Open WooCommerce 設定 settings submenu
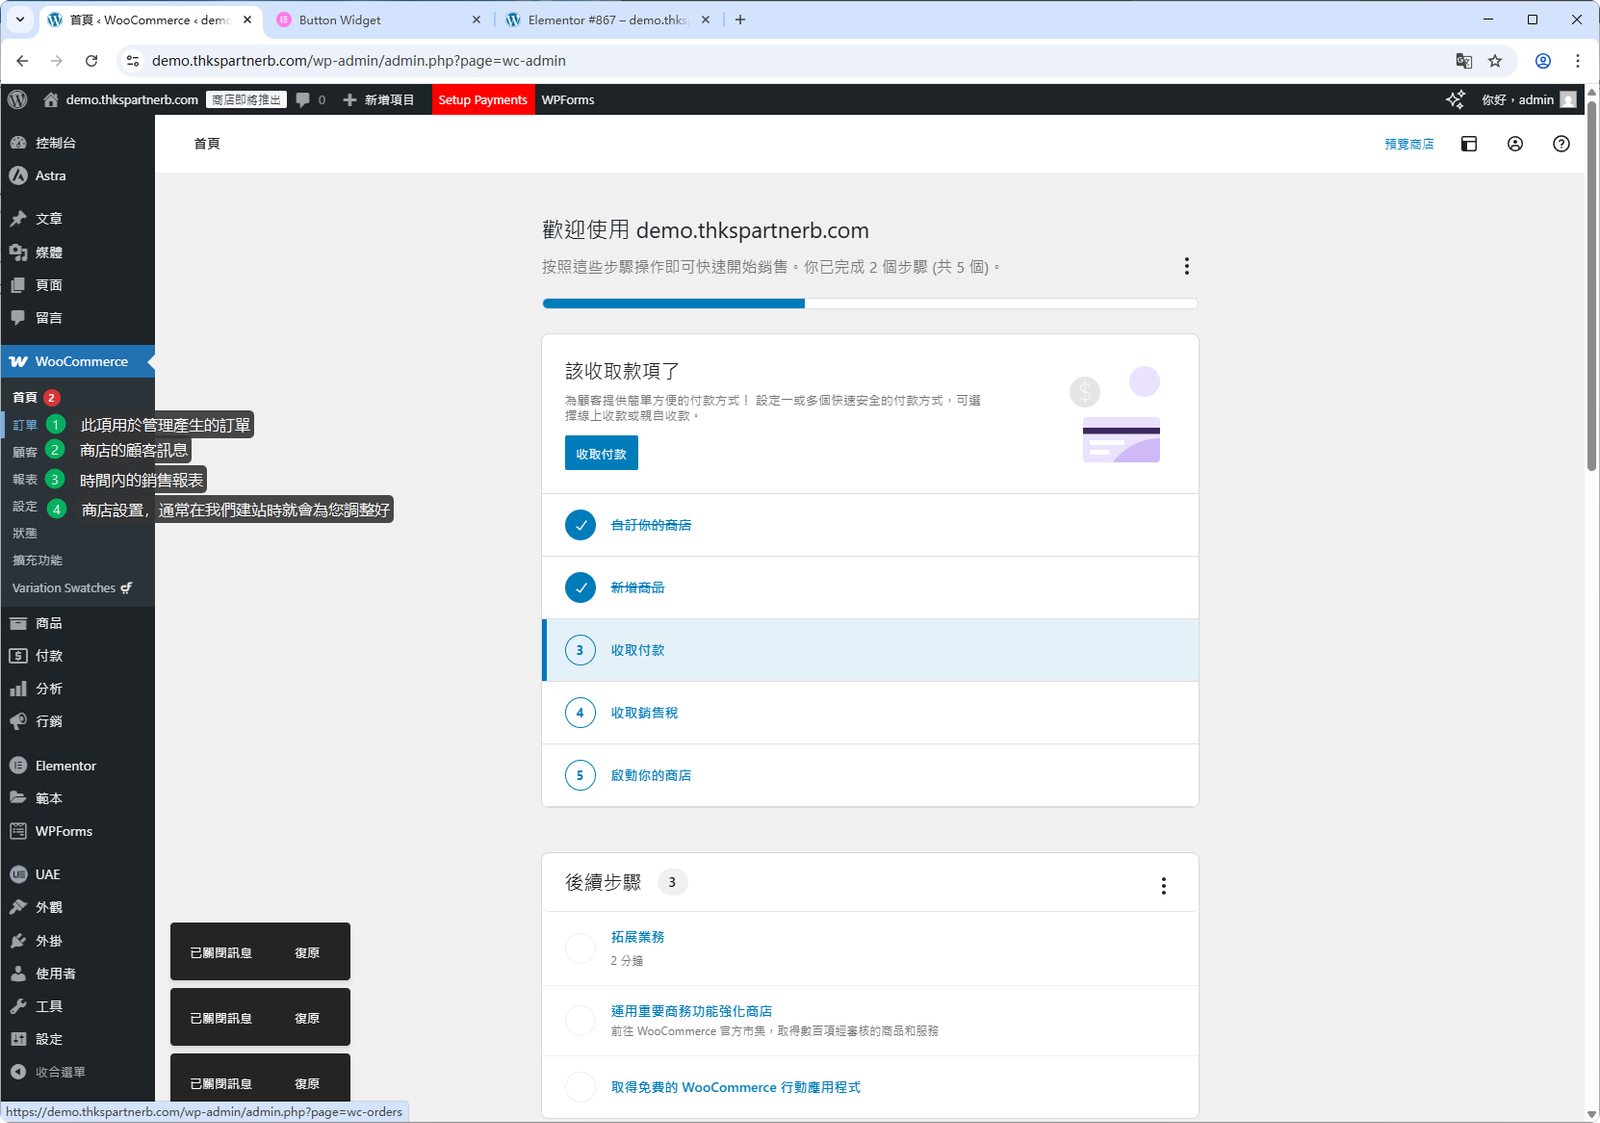Viewport: 1600px width, 1123px height. point(25,507)
